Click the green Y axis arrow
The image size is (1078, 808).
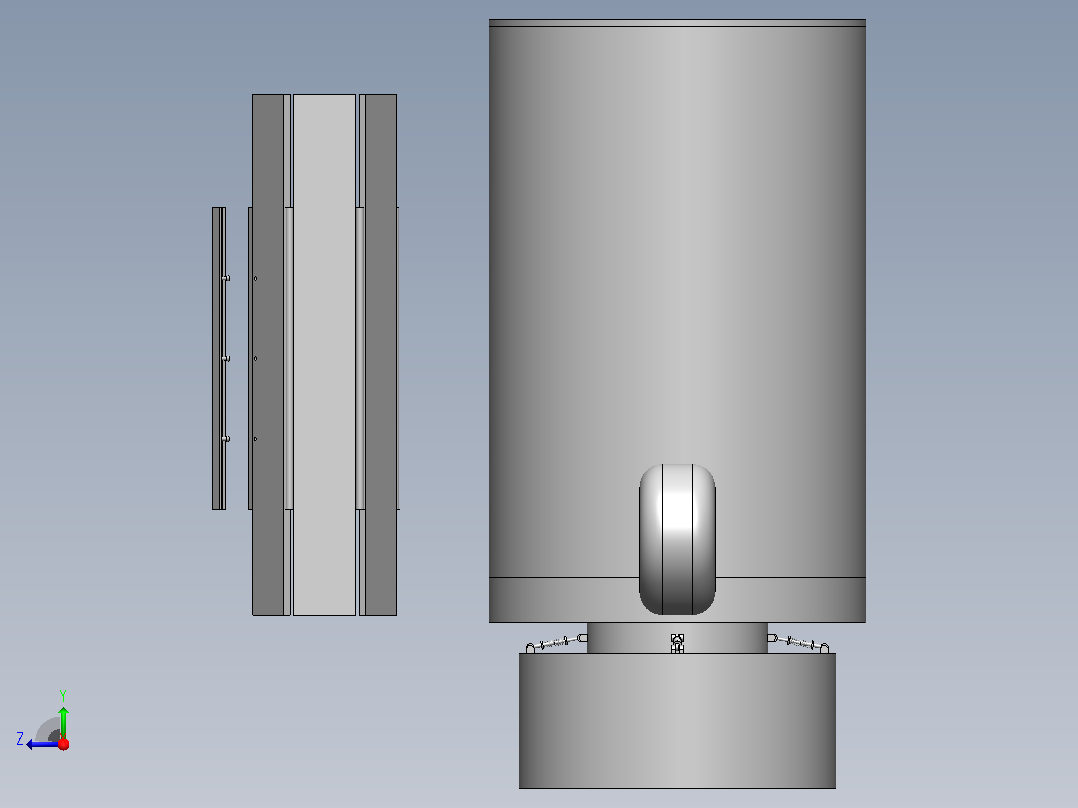pos(63,722)
